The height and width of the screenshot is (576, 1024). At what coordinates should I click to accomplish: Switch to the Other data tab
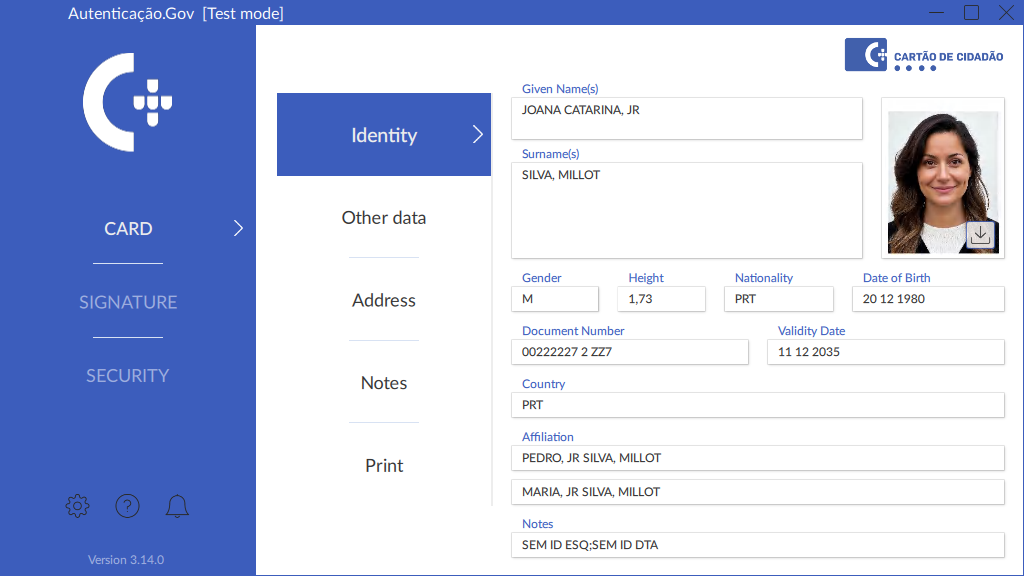[384, 218]
